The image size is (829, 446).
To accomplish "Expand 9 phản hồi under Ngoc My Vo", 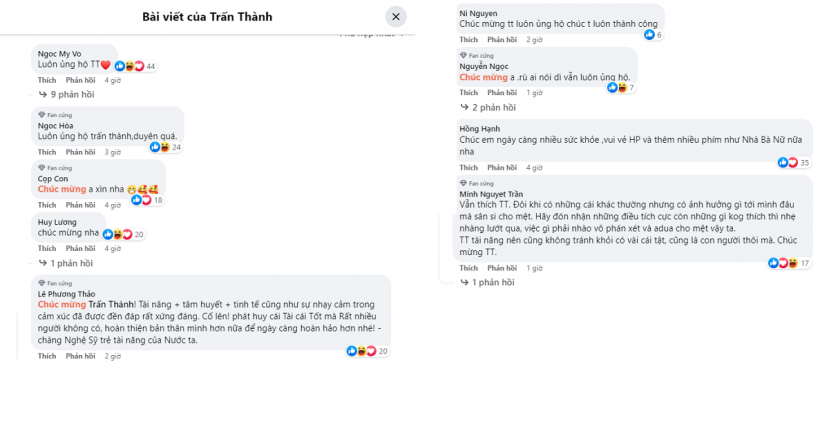I will [x=67, y=95].
